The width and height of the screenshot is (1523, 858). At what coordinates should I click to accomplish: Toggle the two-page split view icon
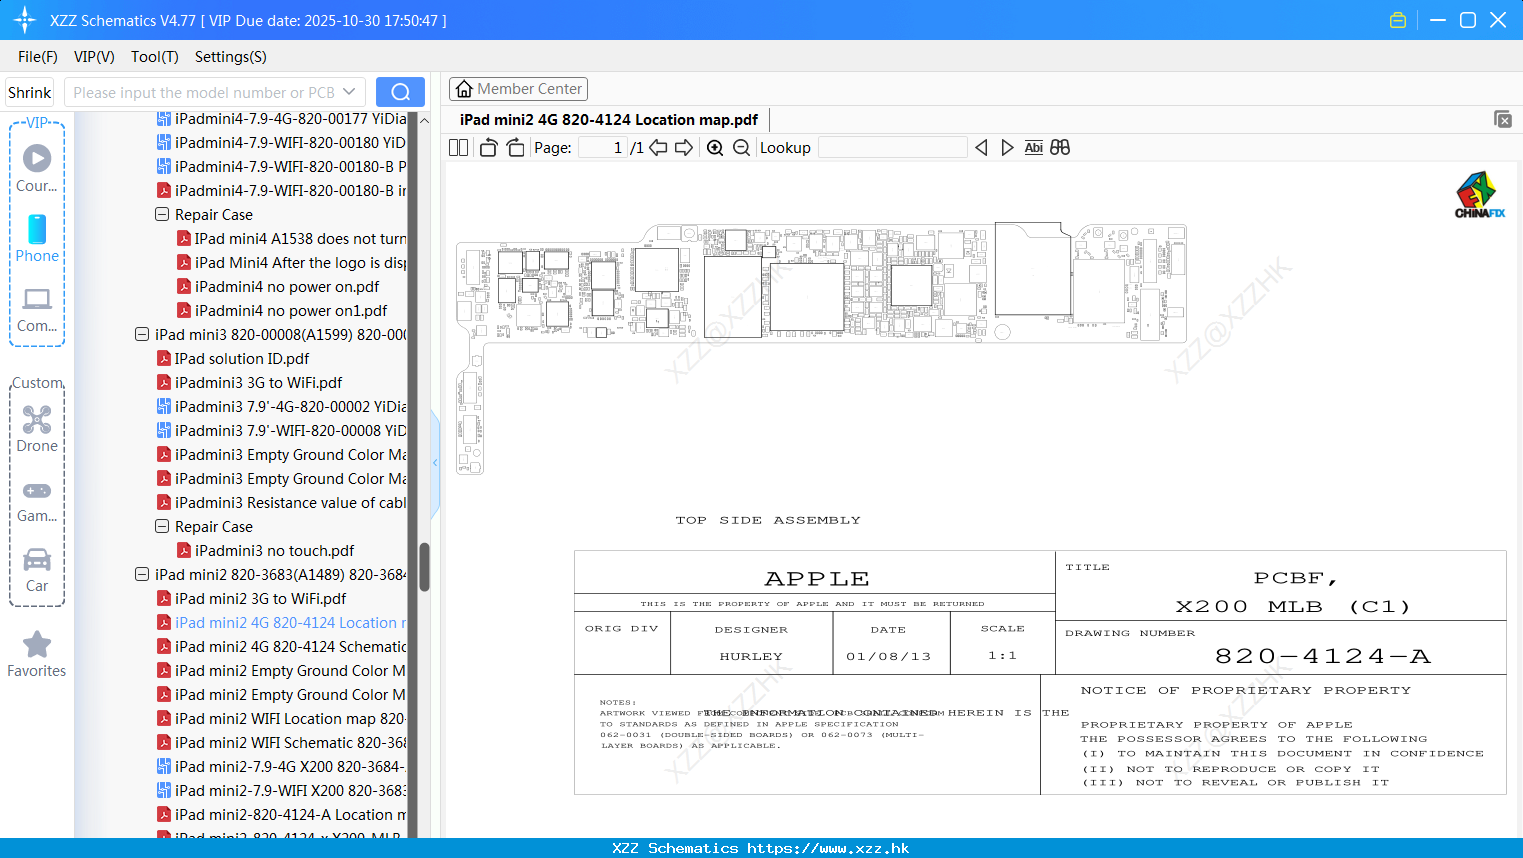click(x=458, y=148)
